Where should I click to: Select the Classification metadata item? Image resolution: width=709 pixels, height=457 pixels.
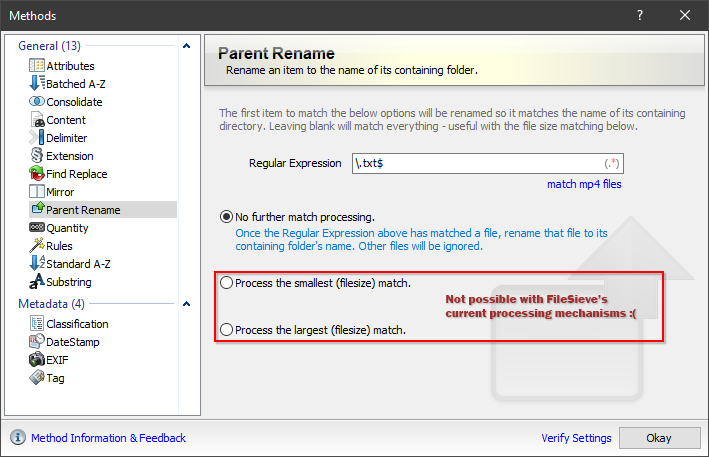(x=77, y=324)
